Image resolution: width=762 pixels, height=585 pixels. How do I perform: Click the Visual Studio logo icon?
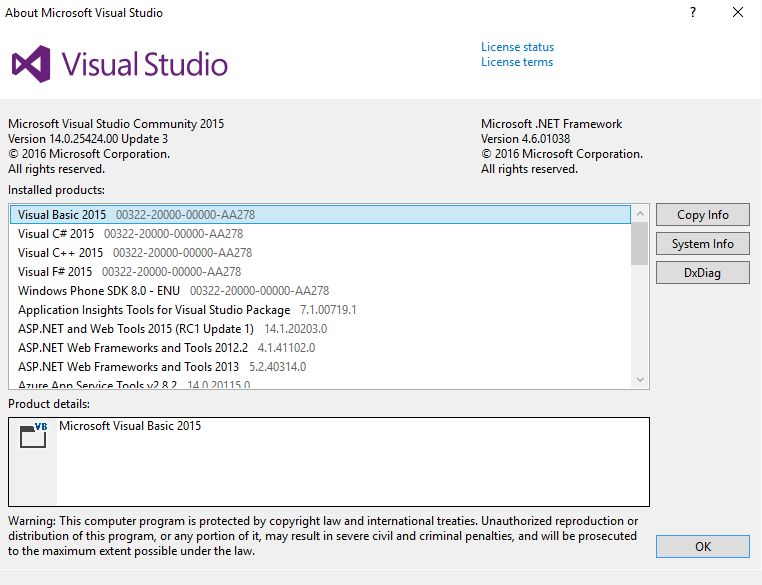click(x=31, y=64)
